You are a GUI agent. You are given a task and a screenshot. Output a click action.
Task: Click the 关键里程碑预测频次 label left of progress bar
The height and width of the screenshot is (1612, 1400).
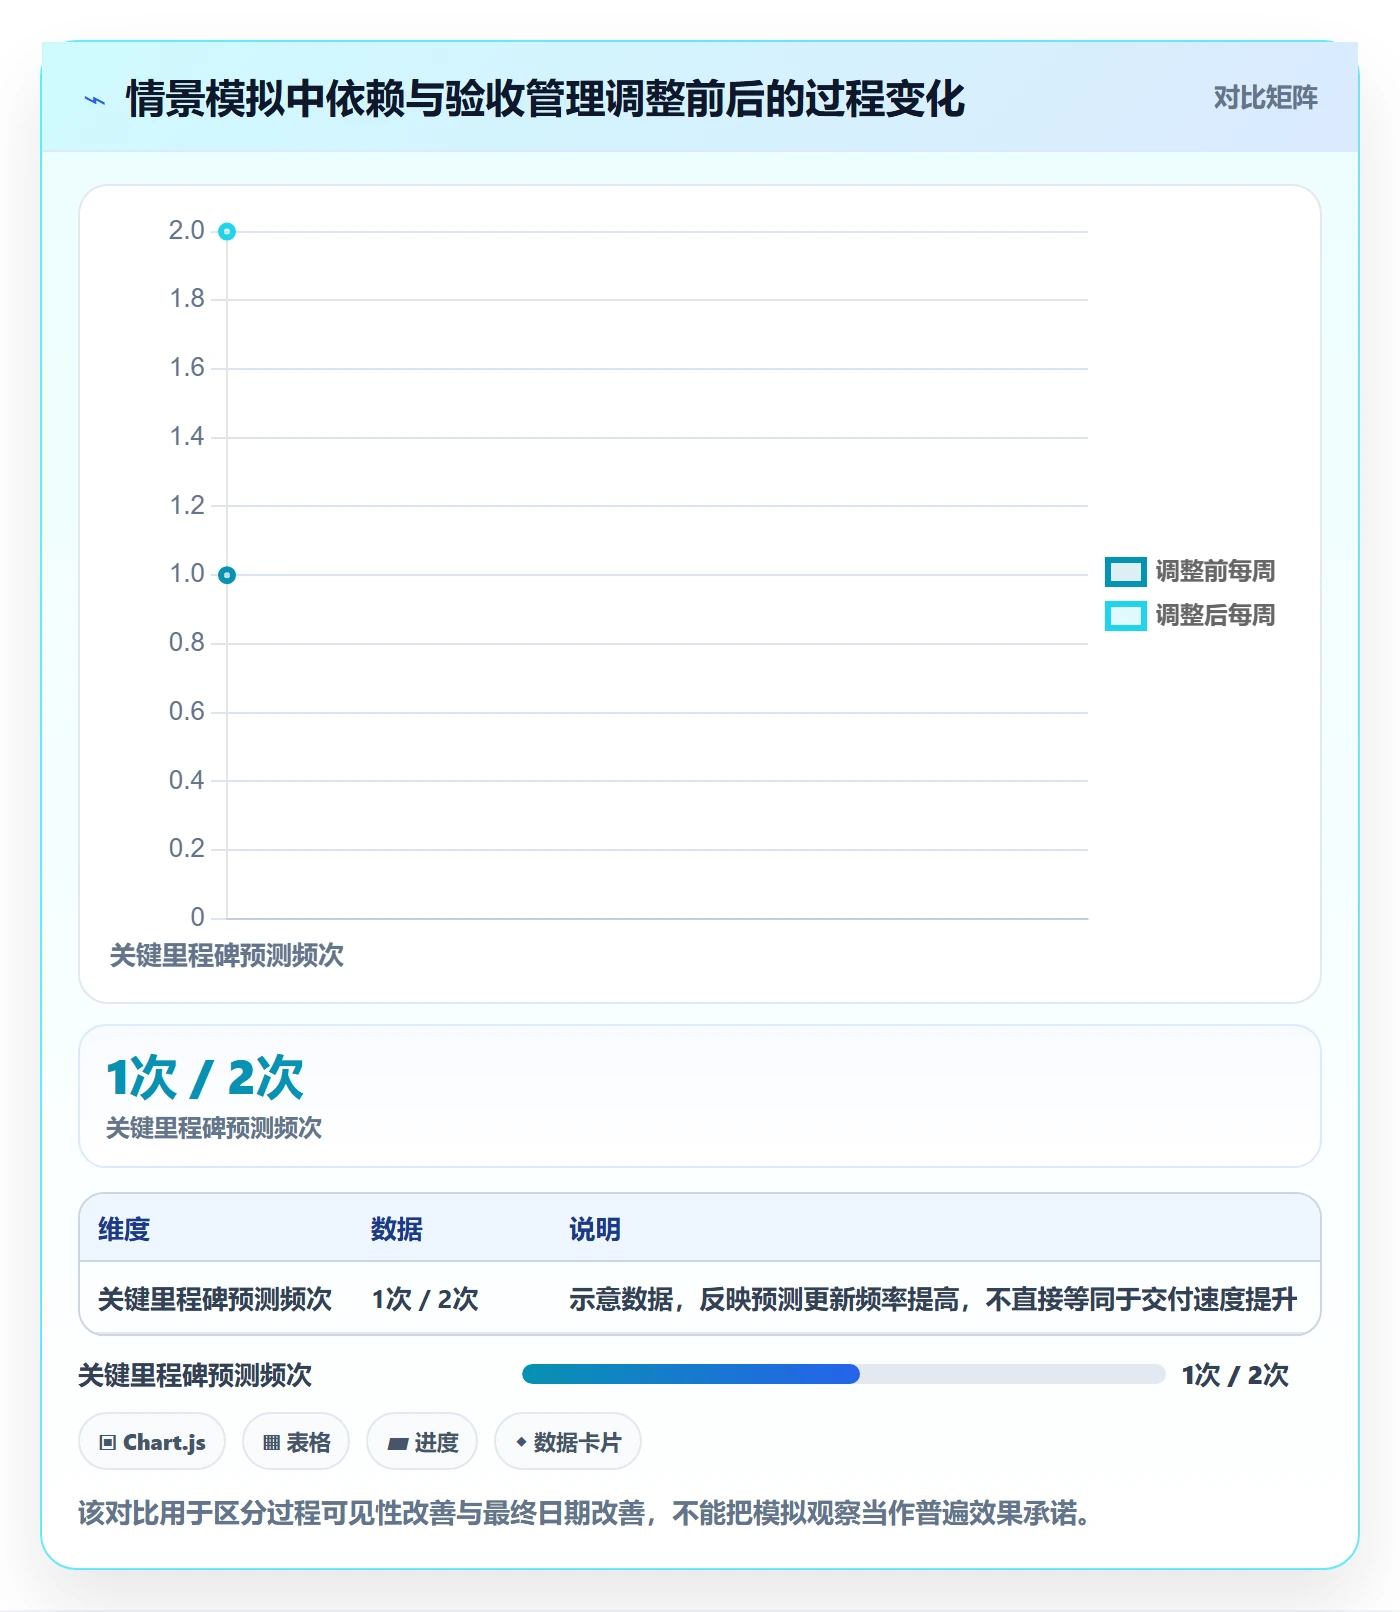(x=195, y=1375)
